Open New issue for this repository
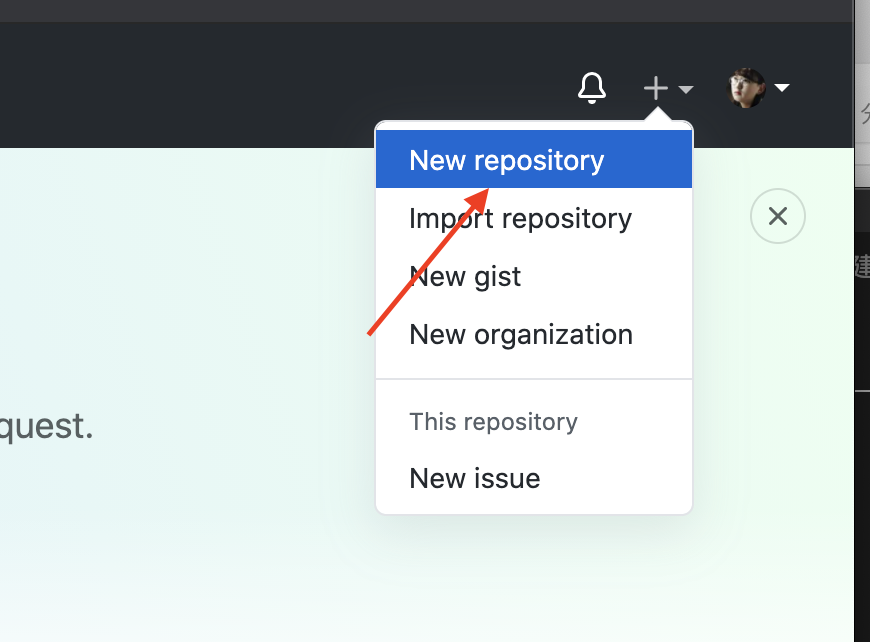This screenshot has height=642, width=870. [474, 478]
